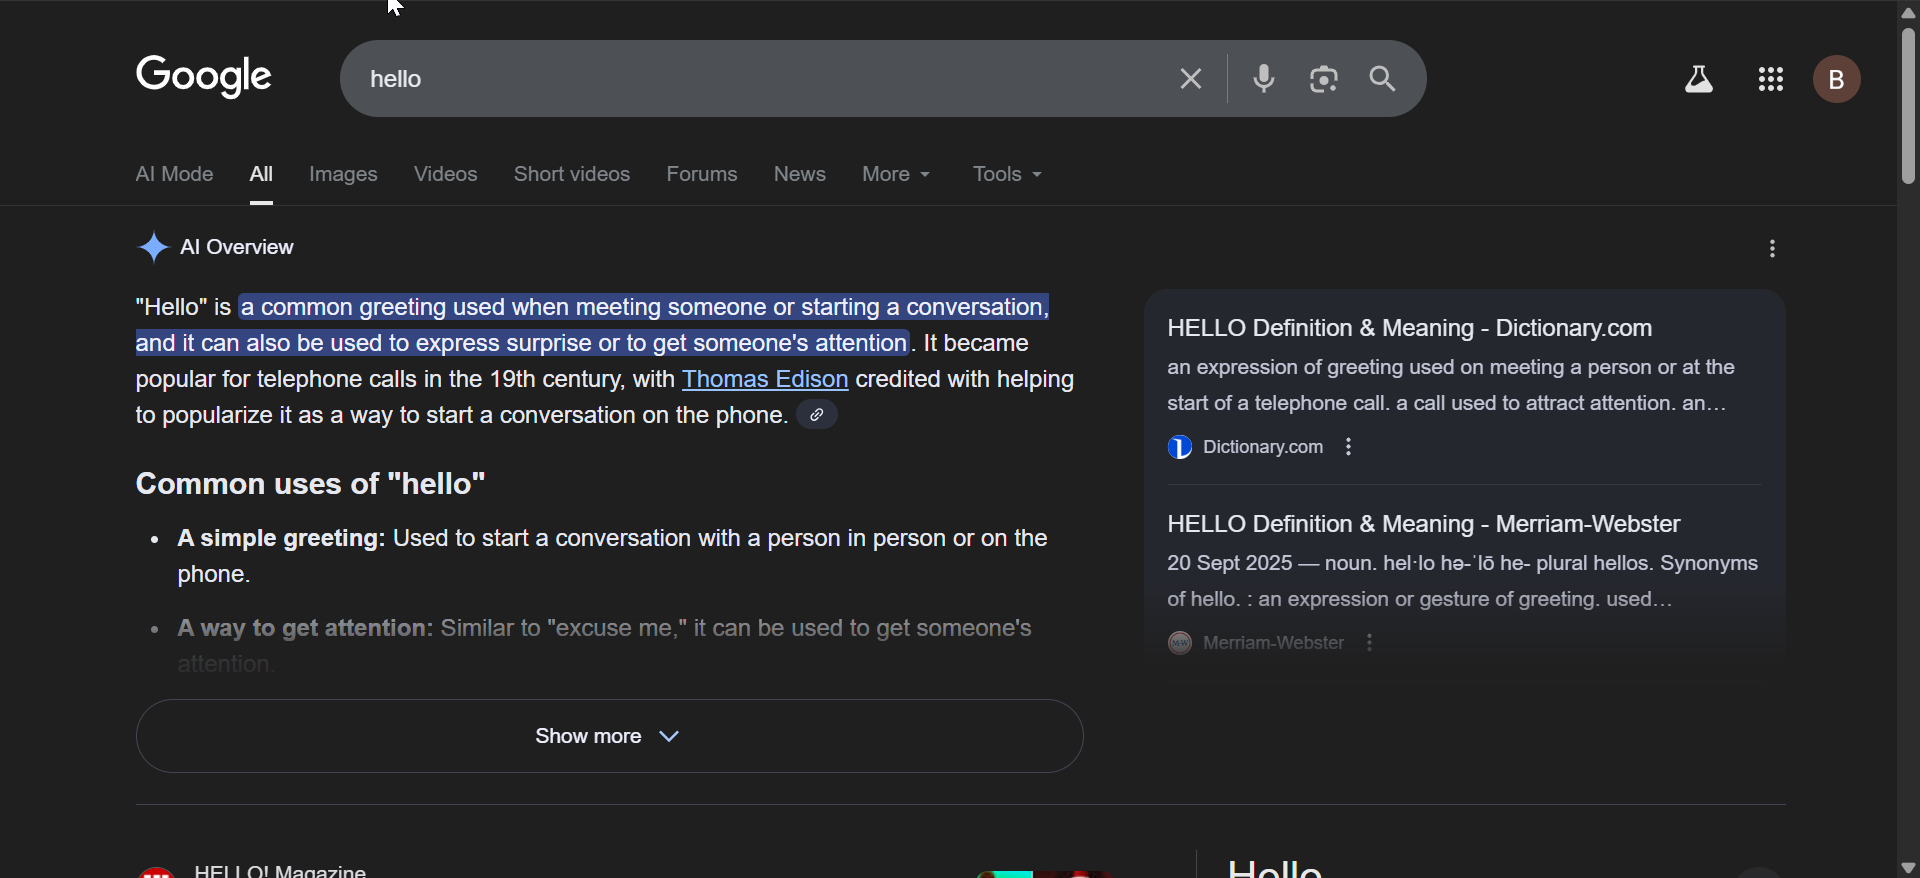Open AI Overview three-dot options menu
Image resolution: width=1920 pixels, height=878 pixels.
pos(1772,249)
